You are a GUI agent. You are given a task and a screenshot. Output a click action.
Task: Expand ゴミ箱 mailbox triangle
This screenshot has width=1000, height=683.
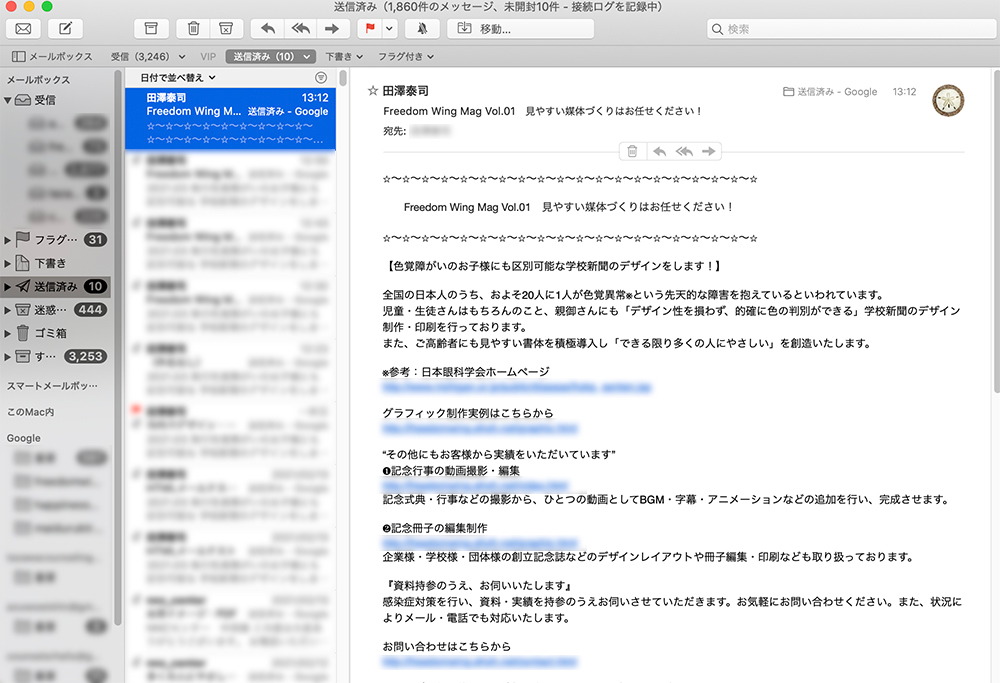coord(8,333)
